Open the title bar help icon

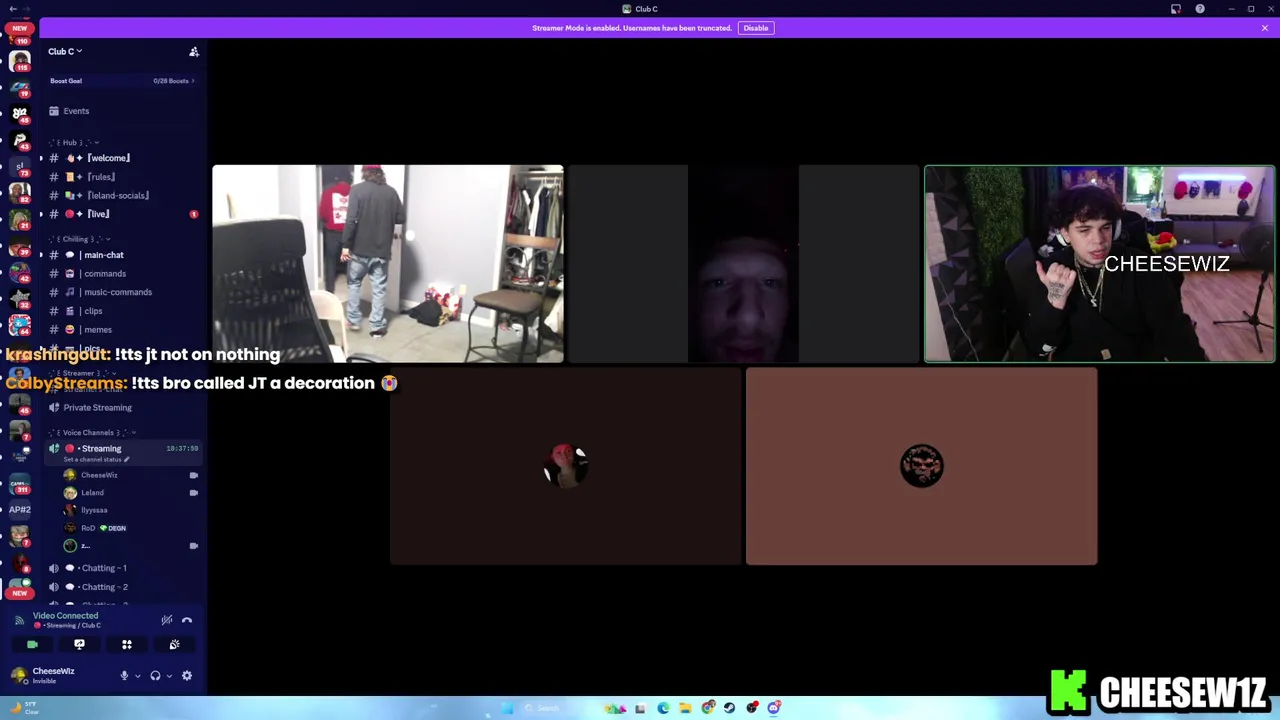coord(1200,9)
